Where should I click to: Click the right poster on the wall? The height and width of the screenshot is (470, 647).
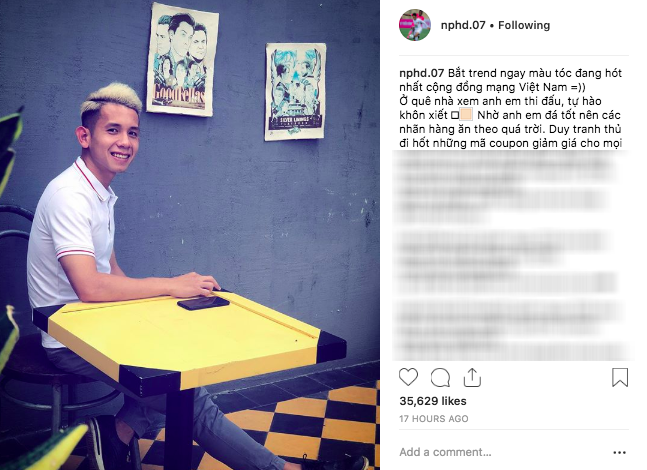tap(295, 91)
